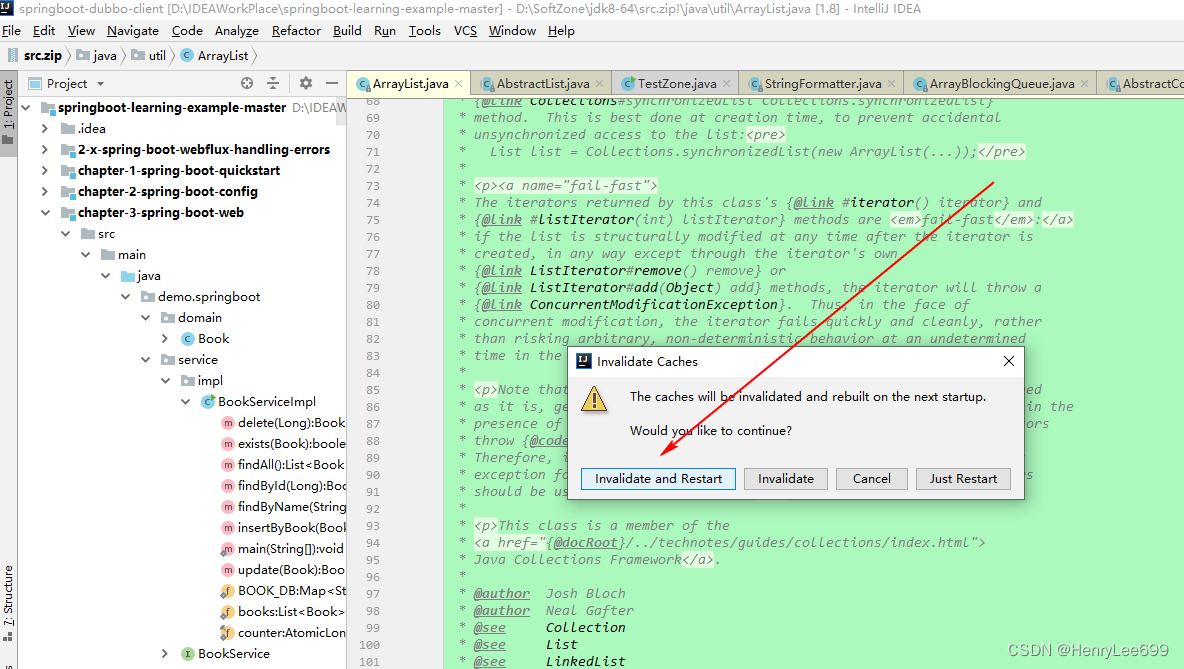Screen dimensions: 1184x669
Task: Select the BOOK_DB field icon
Action: point(227,591)
